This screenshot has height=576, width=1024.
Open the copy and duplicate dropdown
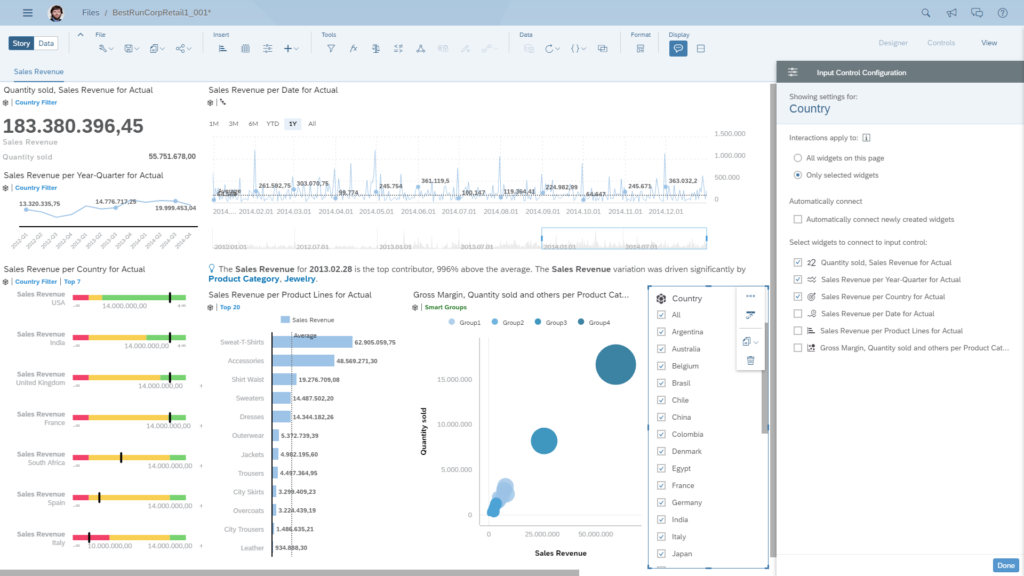tap(157, 48)
